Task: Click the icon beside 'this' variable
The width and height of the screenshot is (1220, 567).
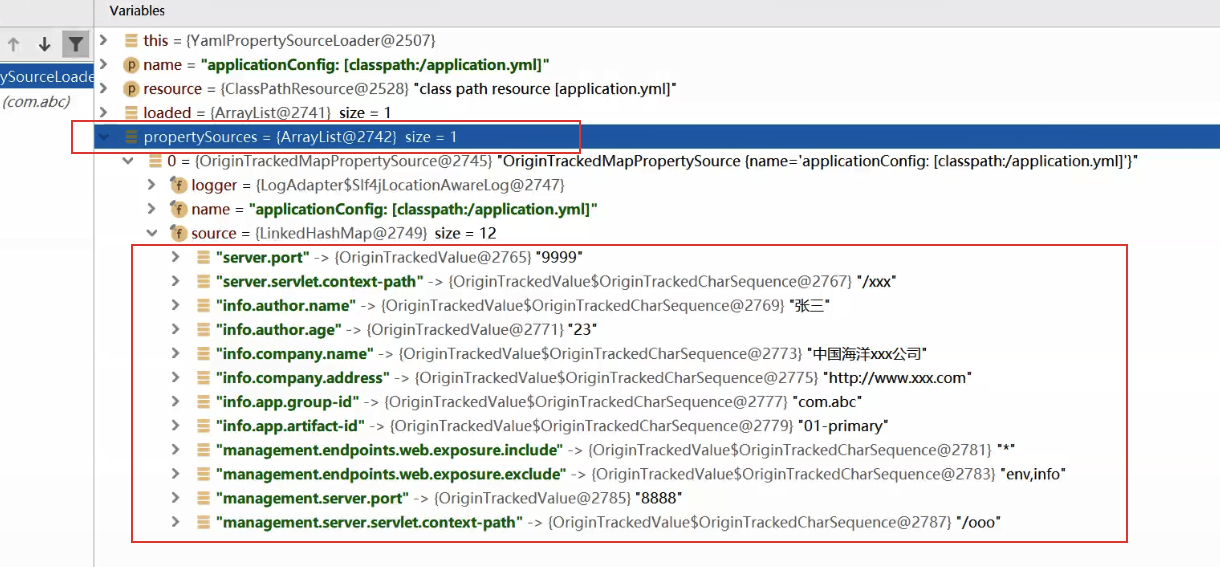Action: (x=131, y=41)
